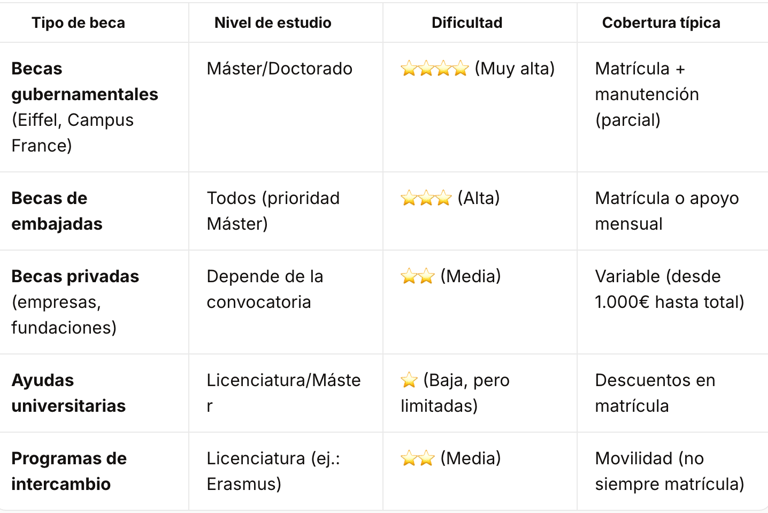This screenshot has width=768, height=513.
Task: Select the "Becas privadas" row title
Action: [x=75, y=276]
